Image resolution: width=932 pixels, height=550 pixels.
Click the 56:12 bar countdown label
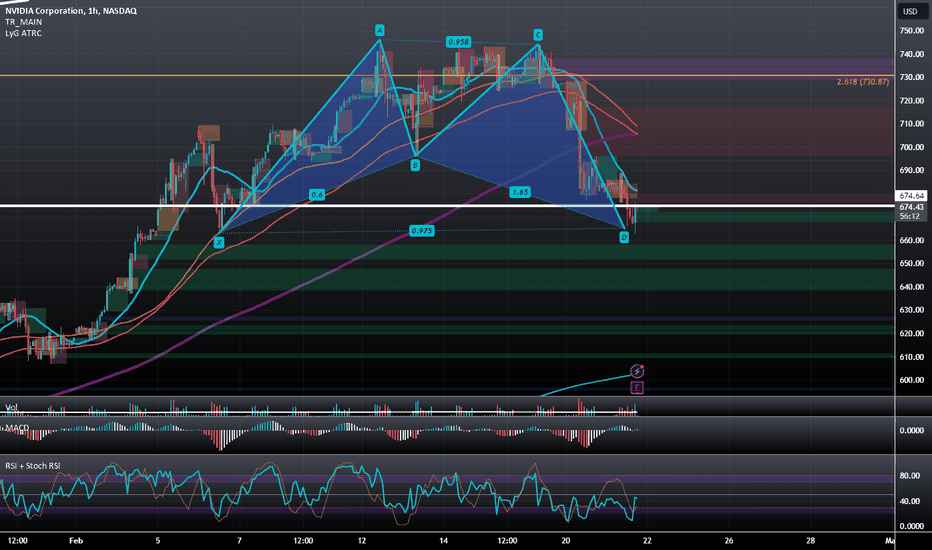point(910,216)
